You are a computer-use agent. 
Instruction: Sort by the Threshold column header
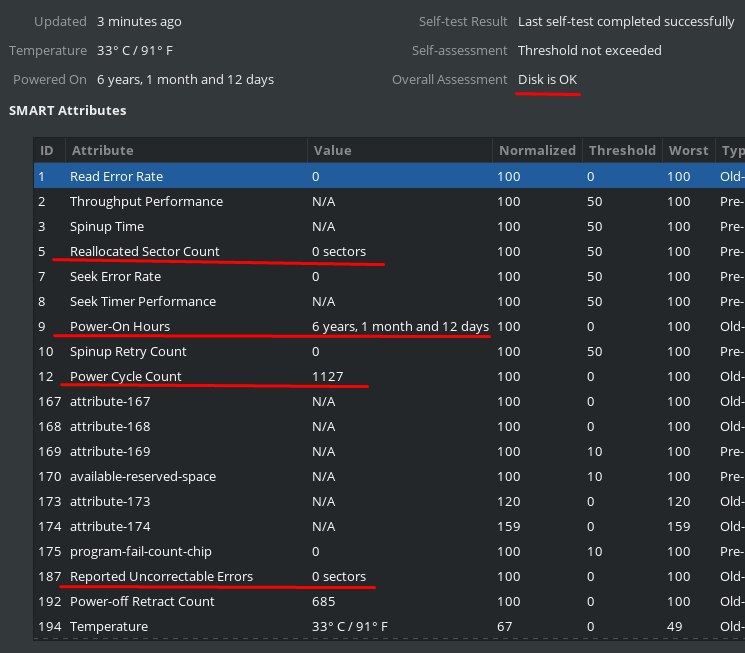click(x=622, y=151)
